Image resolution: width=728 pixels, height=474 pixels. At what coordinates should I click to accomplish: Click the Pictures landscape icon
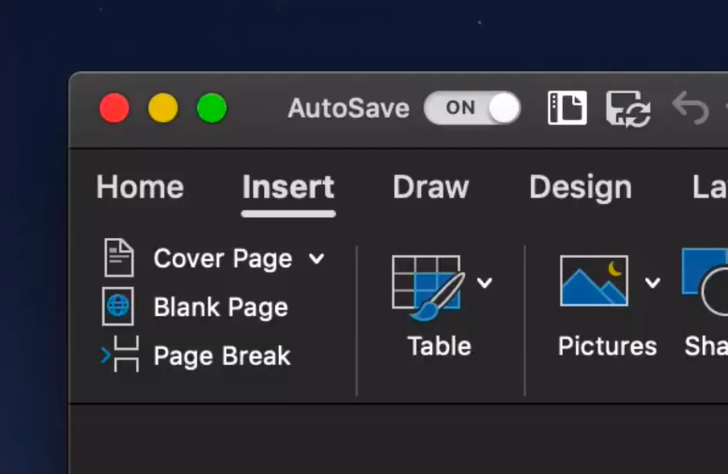[594, 281]
